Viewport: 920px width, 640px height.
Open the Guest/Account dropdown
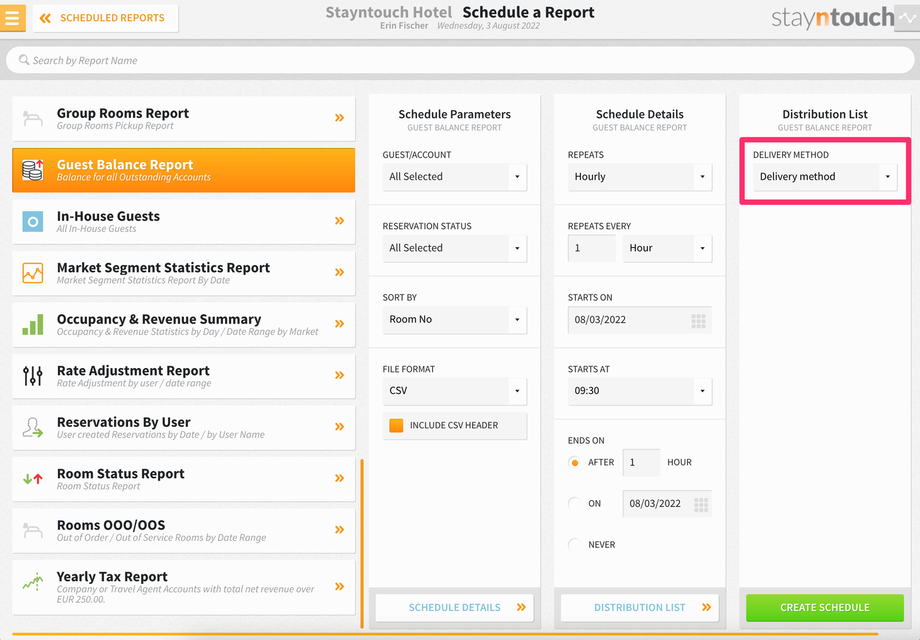click(455, 177)
